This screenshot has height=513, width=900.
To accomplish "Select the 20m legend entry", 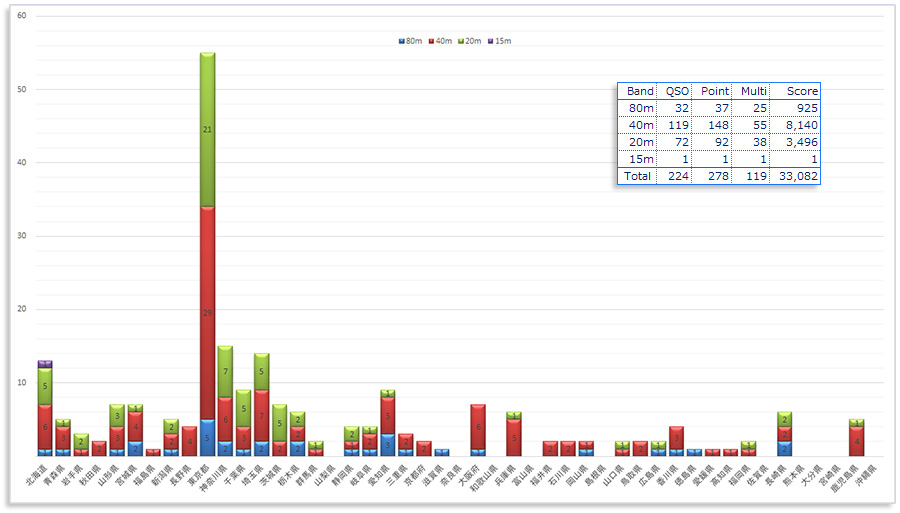I will 470,41.
